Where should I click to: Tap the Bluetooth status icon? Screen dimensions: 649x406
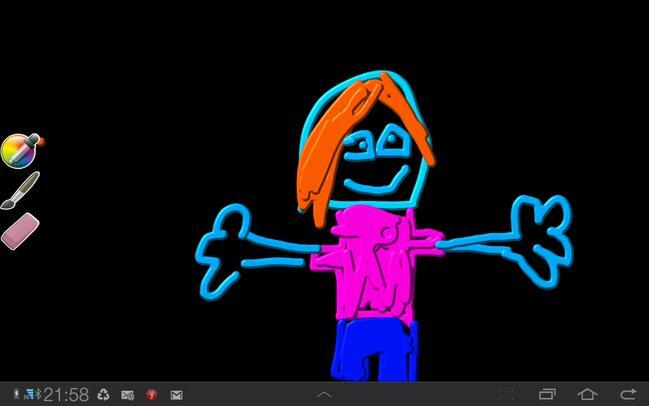click(x=38, y=394)
